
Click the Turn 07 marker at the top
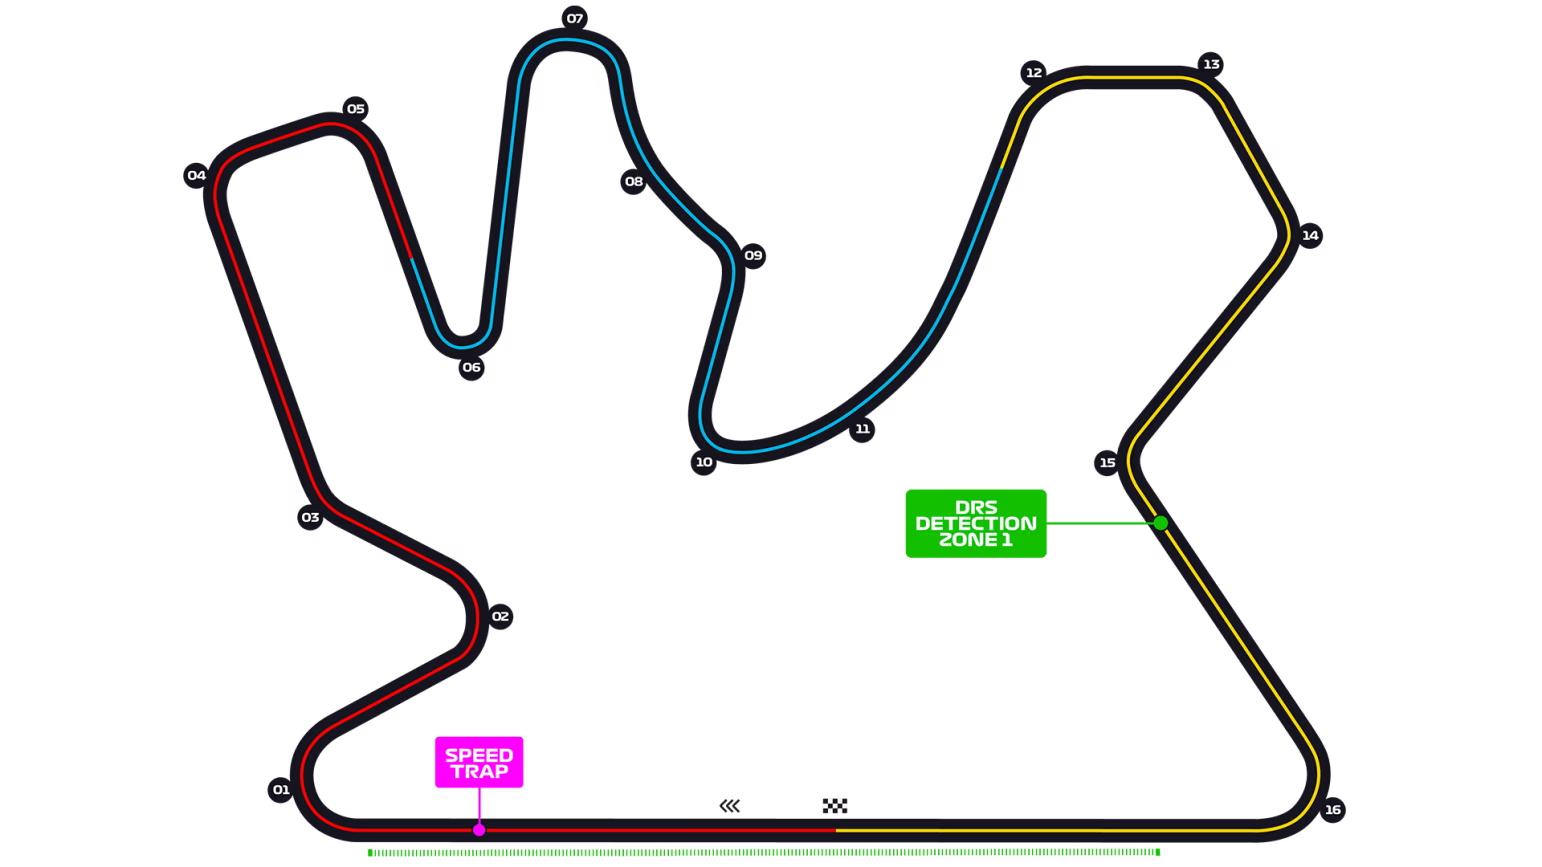573,17
